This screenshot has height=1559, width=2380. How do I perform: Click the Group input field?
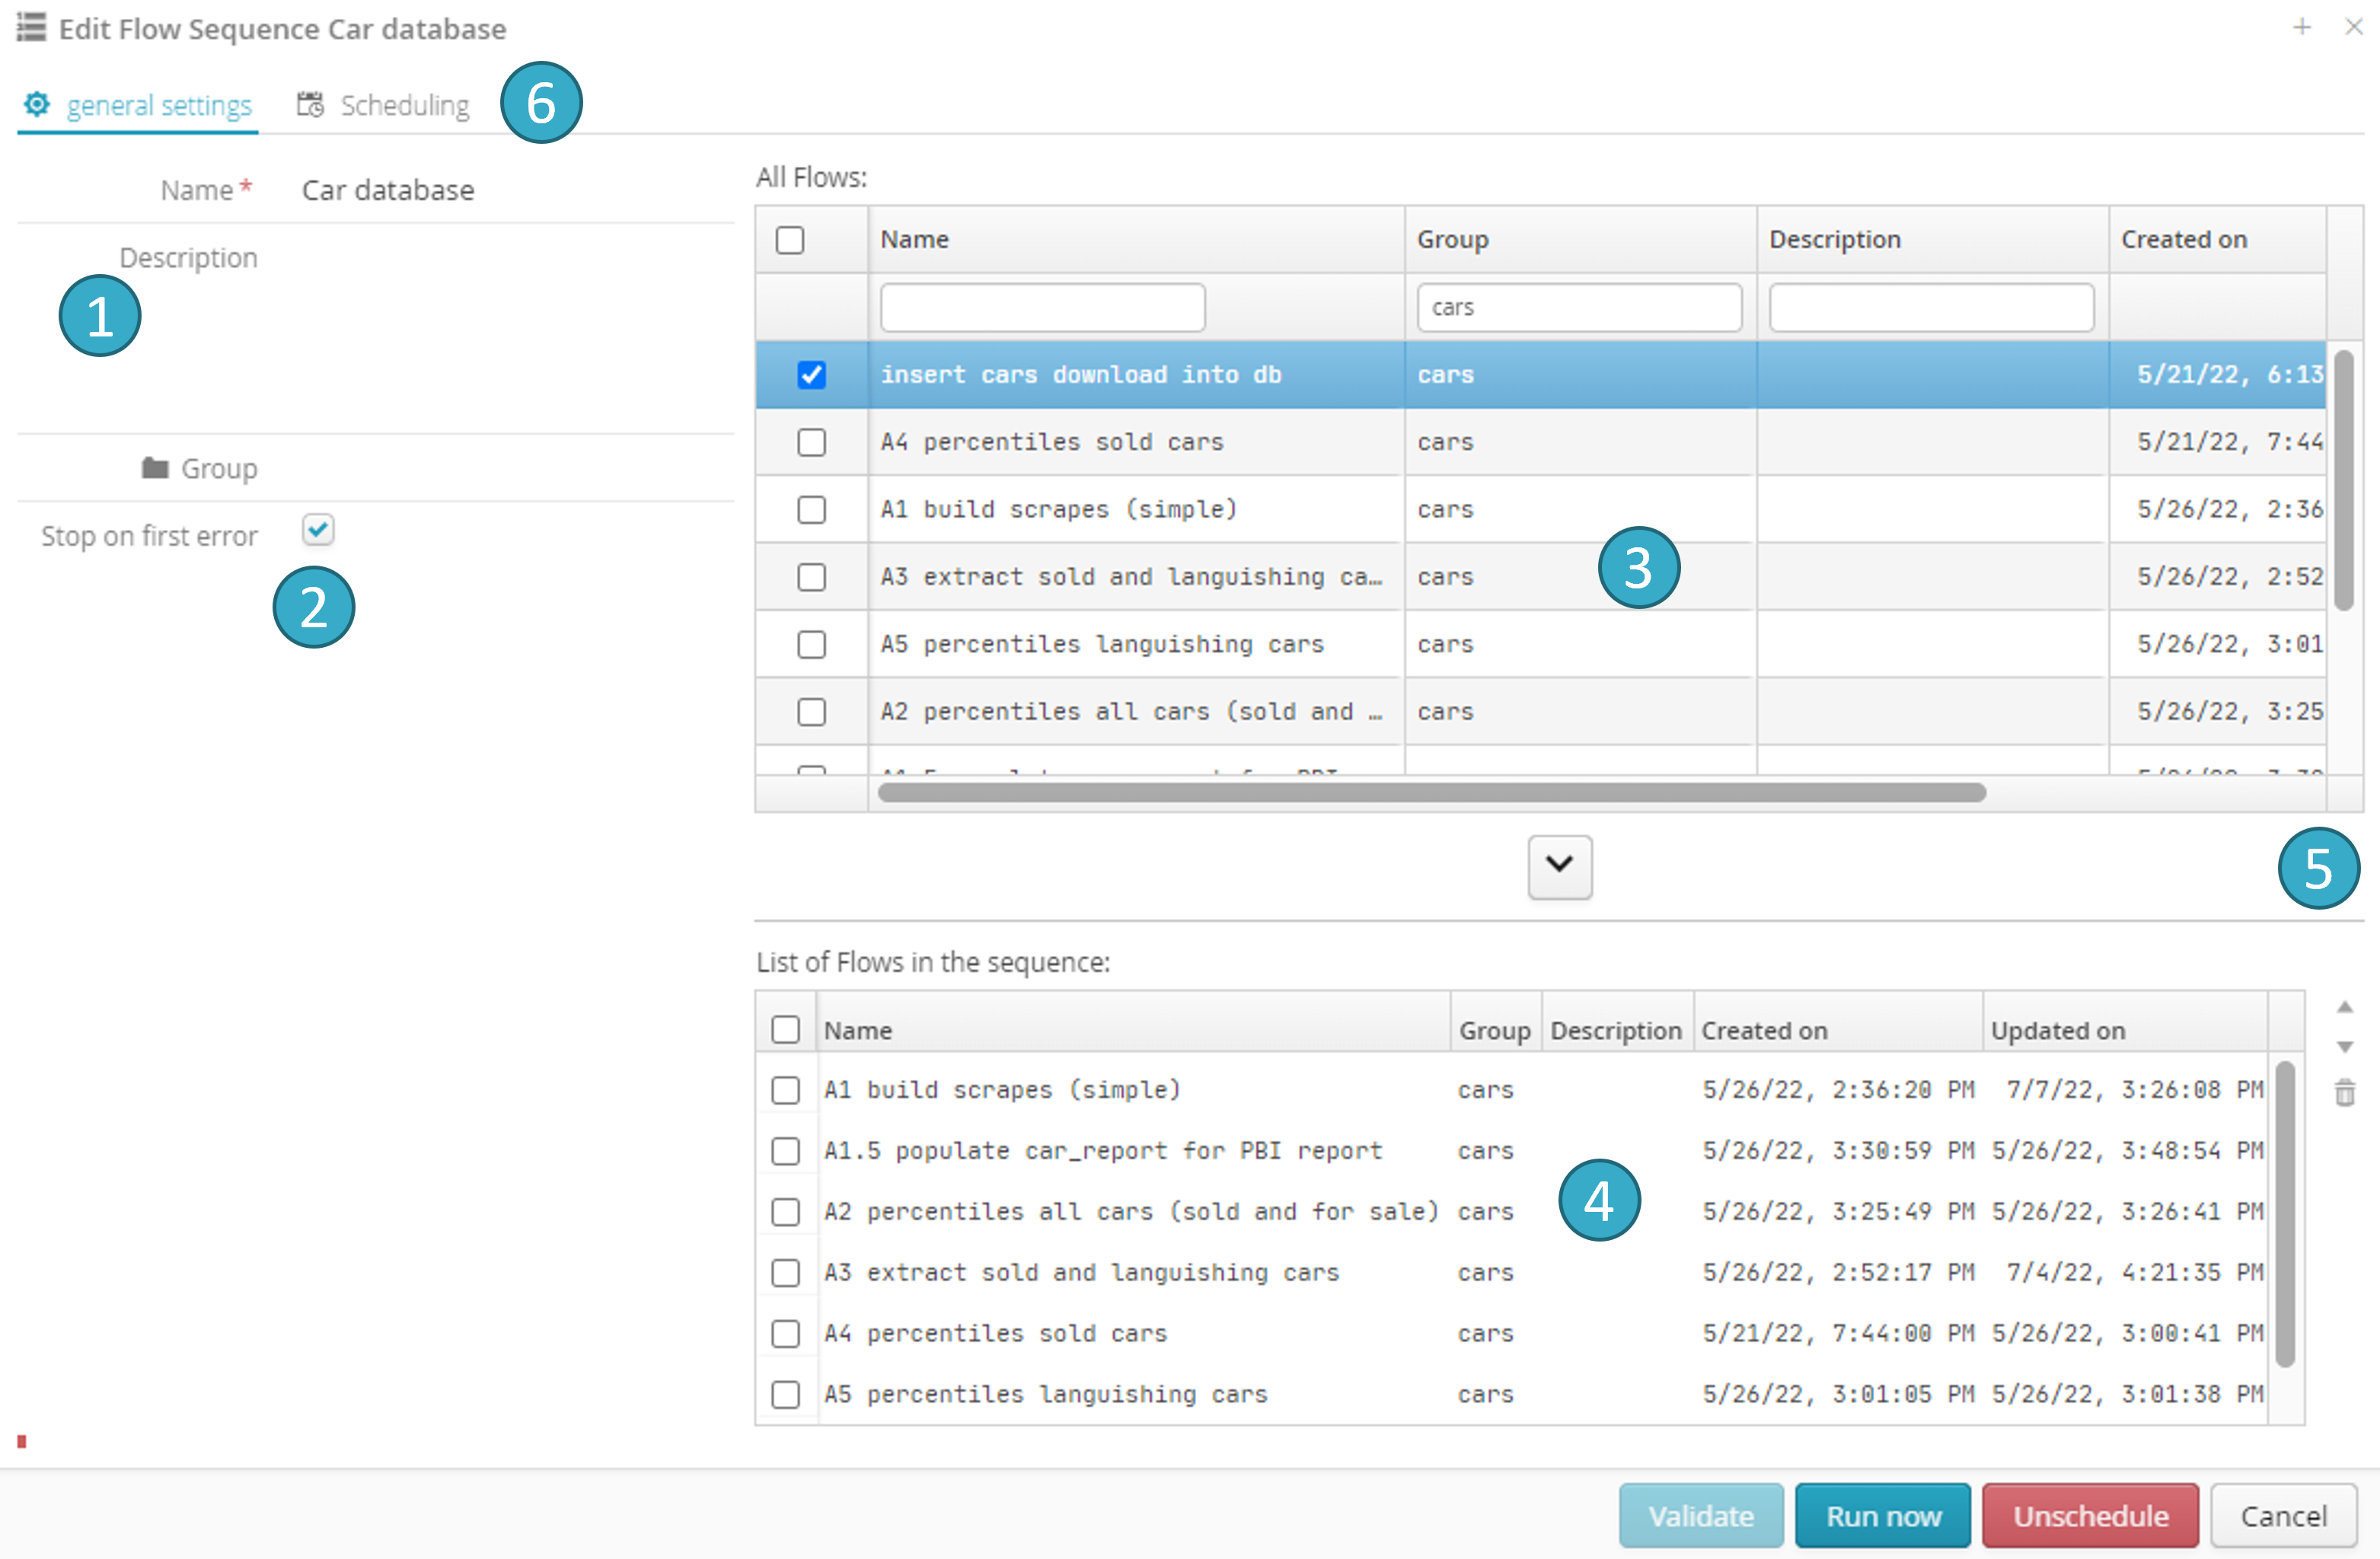(515, 468)
